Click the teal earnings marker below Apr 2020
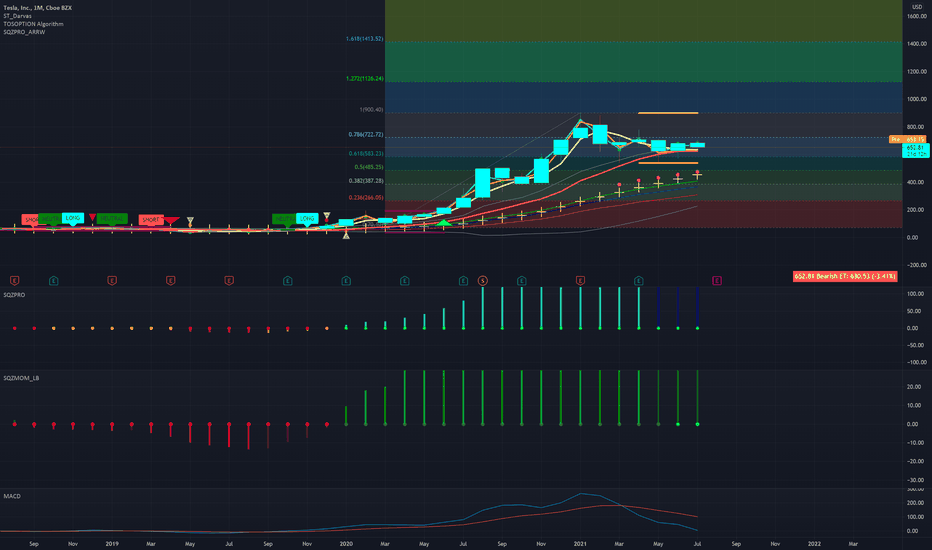Screen dimensions: 932x550 tap(405, 281)
